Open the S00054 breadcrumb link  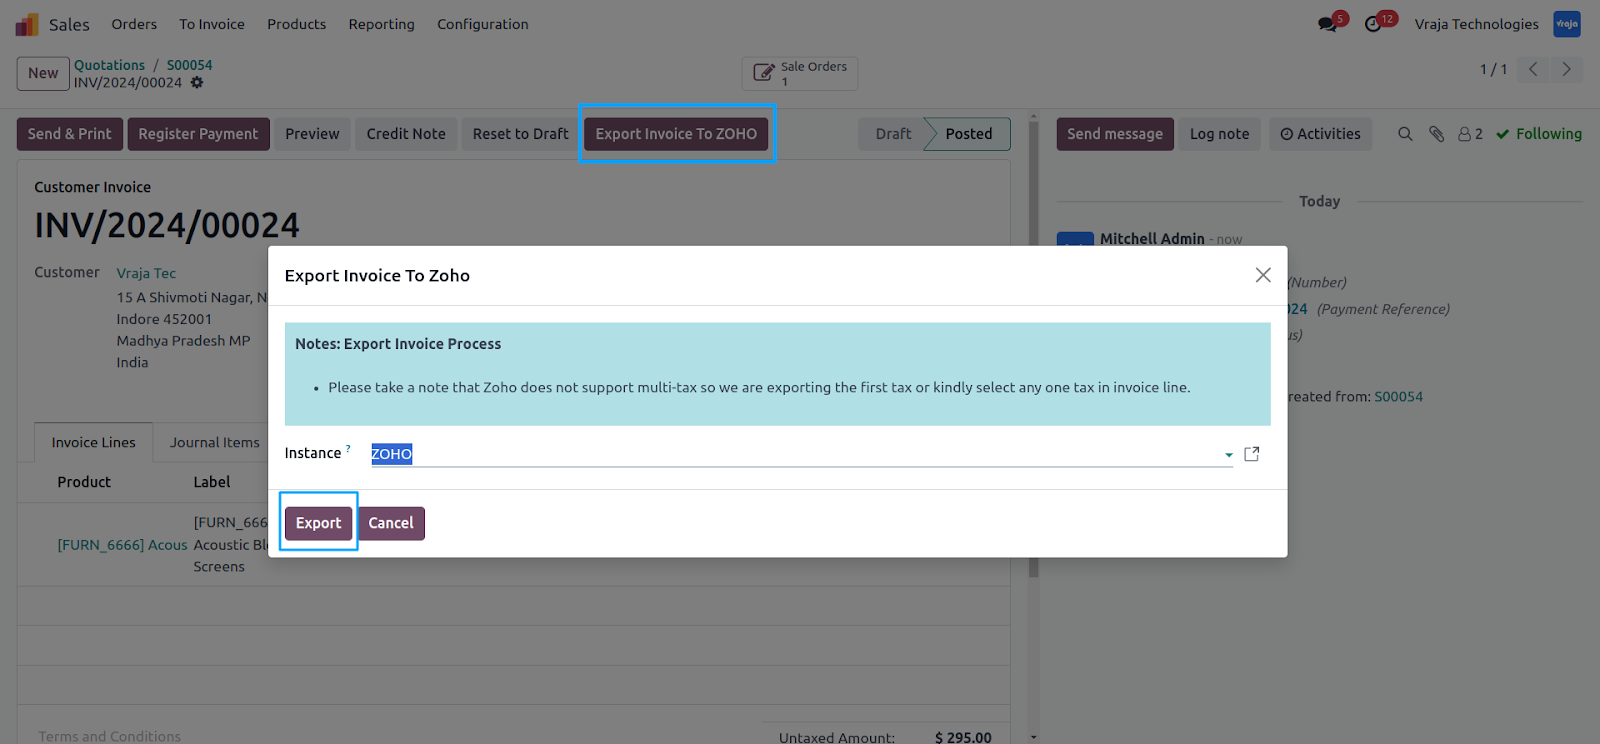[189, 65]
